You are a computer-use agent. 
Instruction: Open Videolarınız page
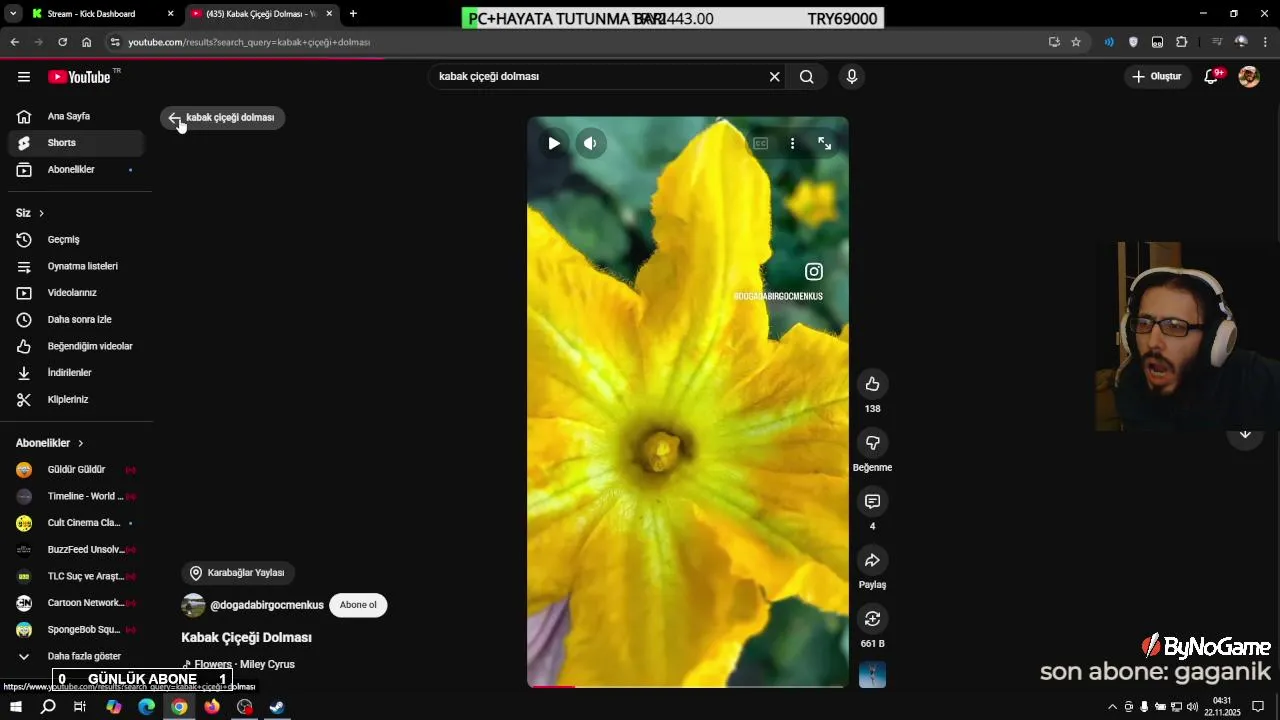[76, 293]
